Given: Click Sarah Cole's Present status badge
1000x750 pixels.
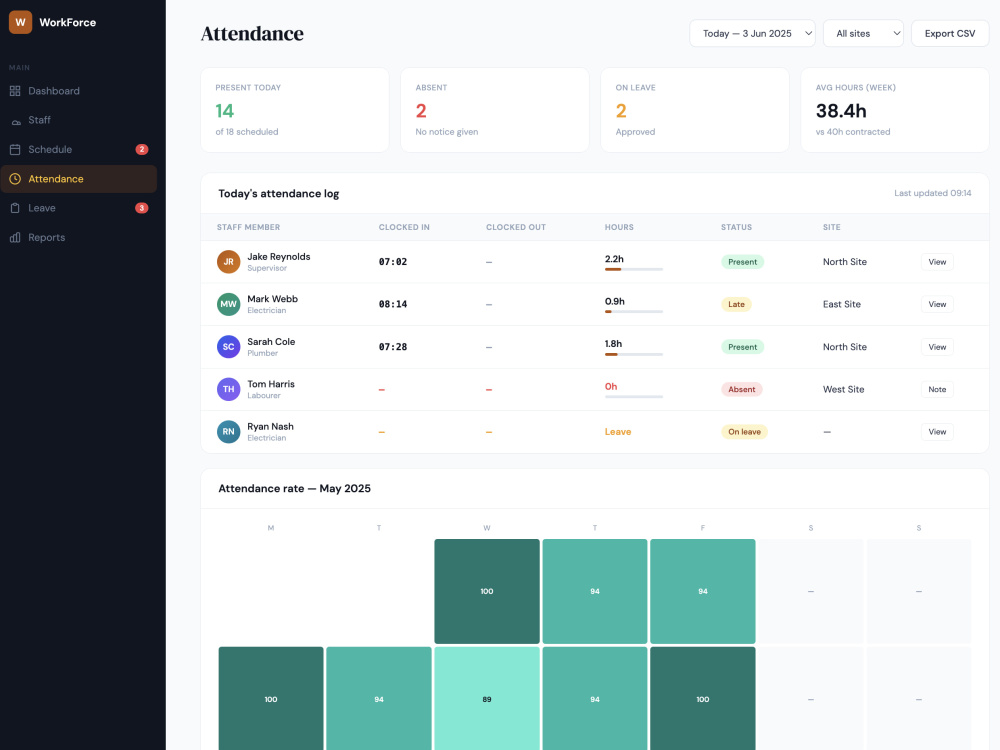Looking at the screenshot, I should (742, 347).
